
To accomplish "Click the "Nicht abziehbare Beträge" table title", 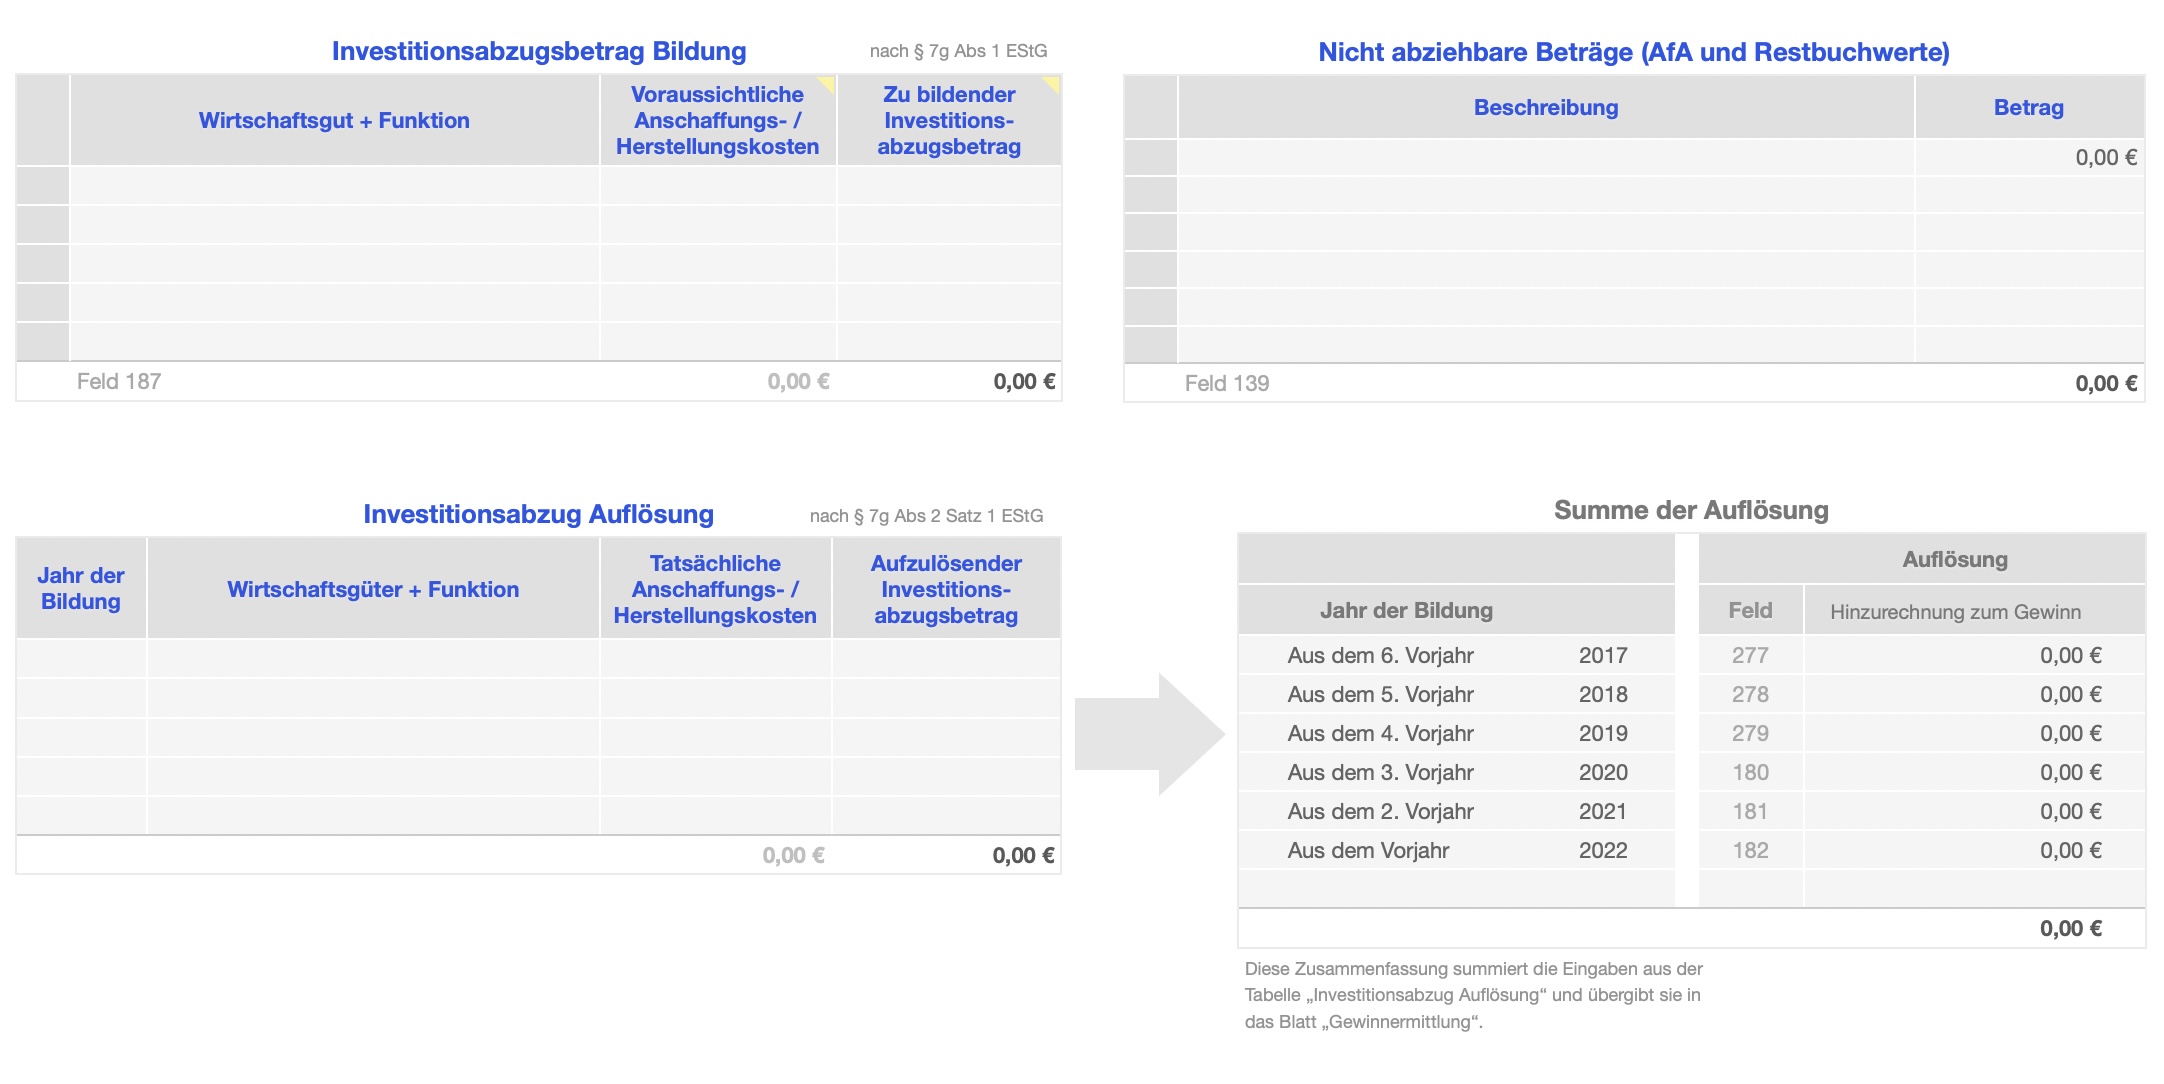I will (x=1633, y=52).
